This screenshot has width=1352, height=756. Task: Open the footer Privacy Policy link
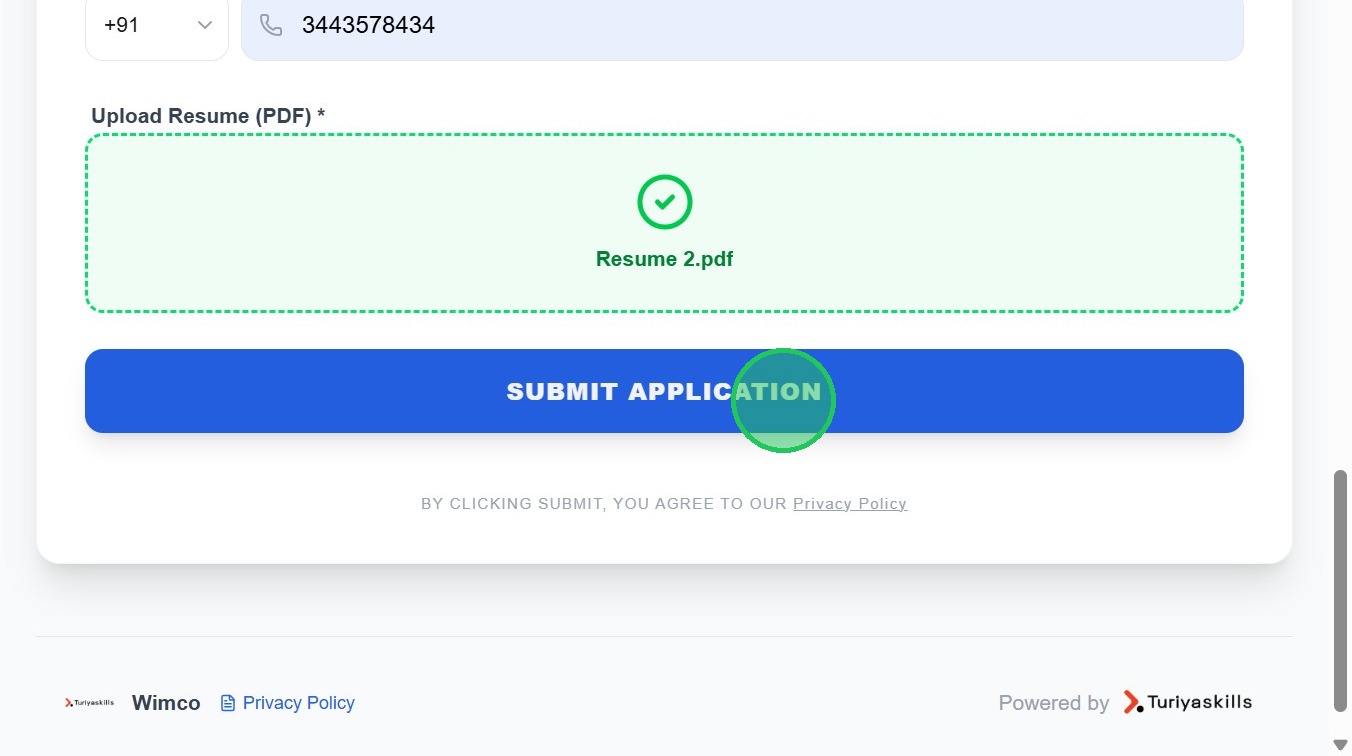[x=298, y=703]
